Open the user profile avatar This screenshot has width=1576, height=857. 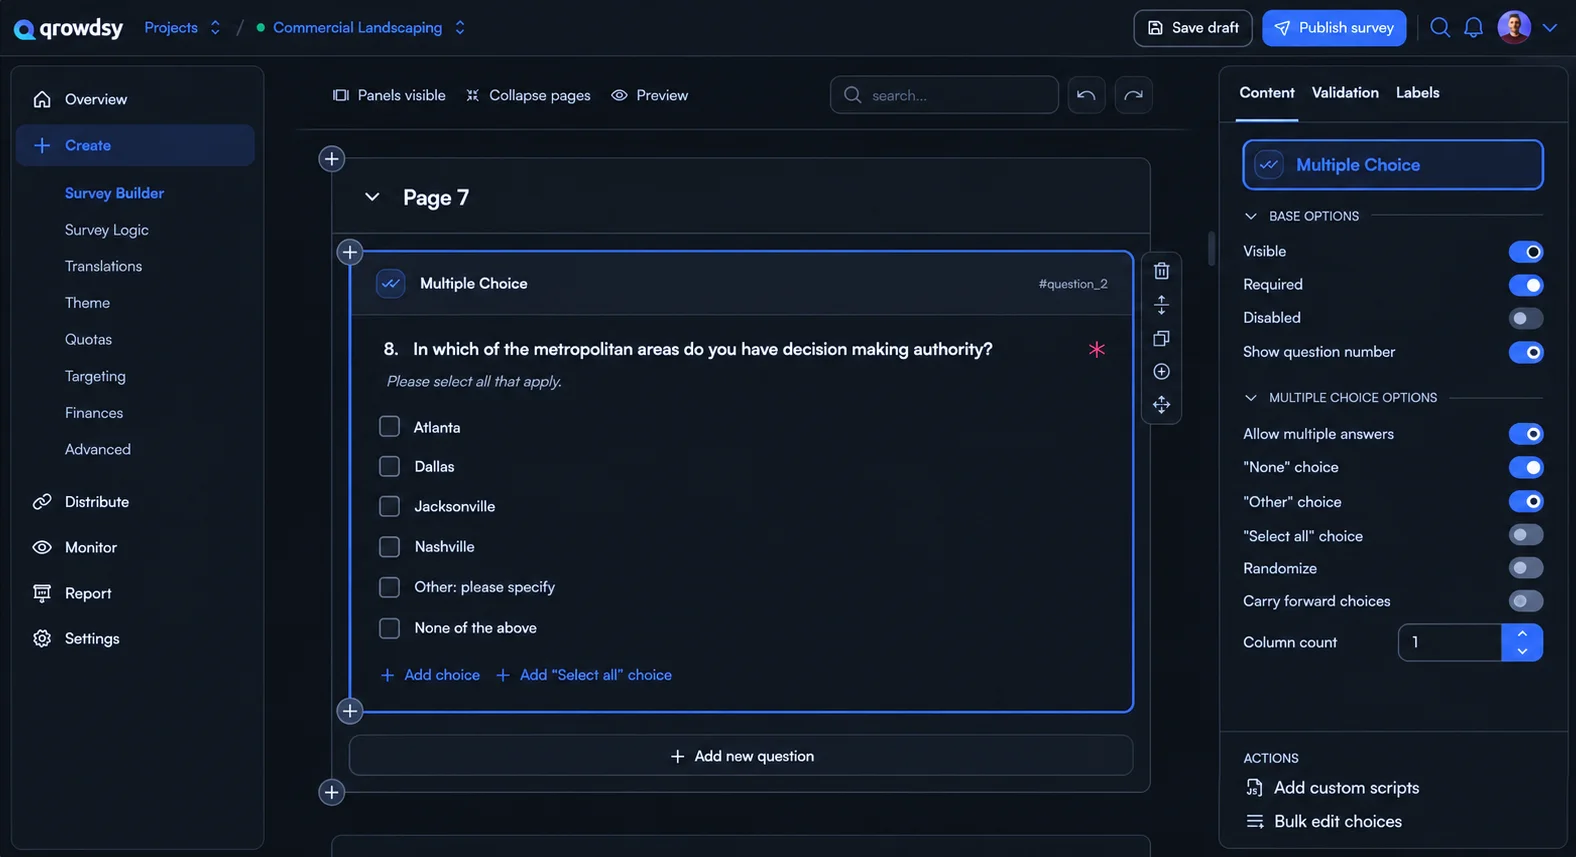click(x=1514, y=27)
